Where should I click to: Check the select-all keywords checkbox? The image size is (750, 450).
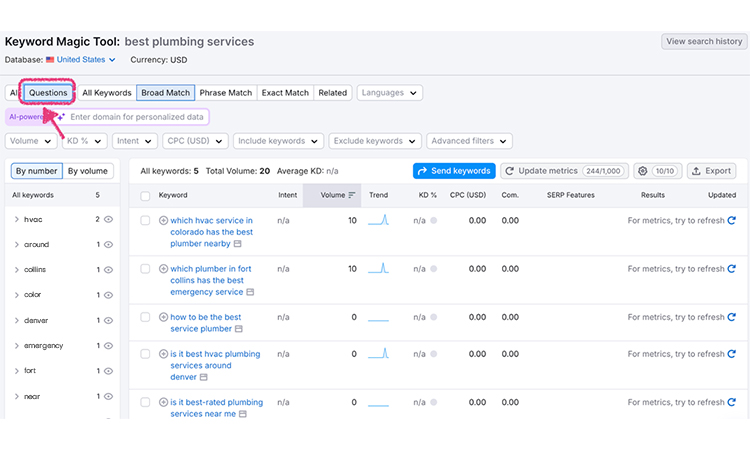tap(145, 196)
